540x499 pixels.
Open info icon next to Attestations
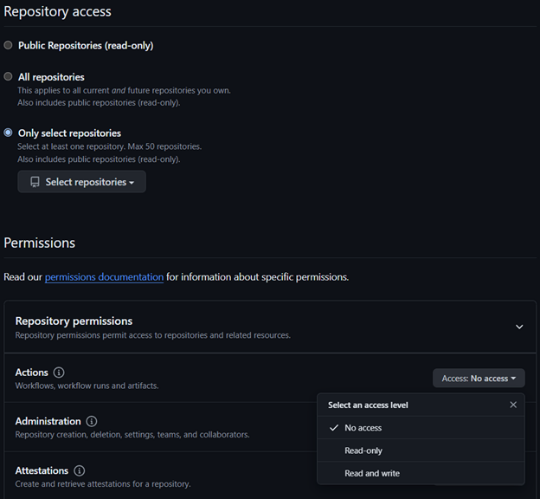point(79,470)
